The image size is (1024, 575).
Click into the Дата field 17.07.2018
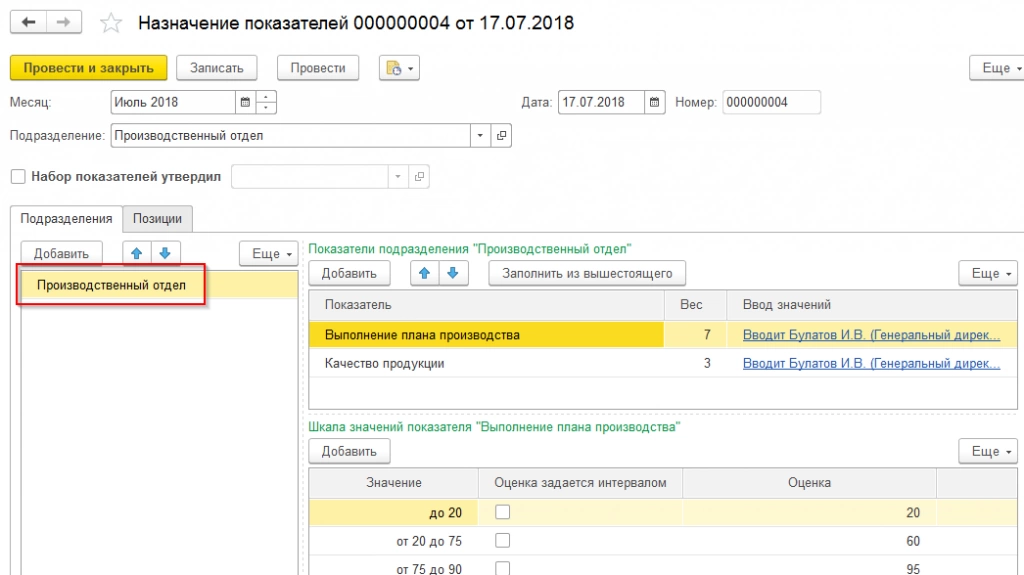[x=601, y=102]
